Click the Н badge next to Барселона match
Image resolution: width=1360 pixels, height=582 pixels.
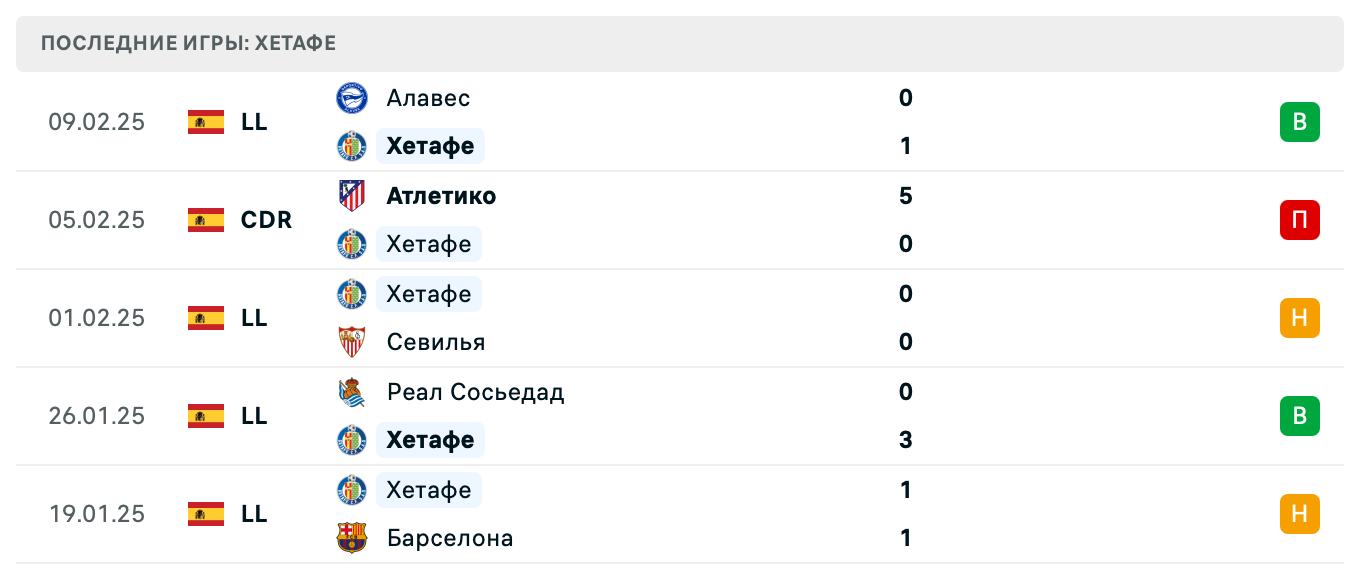tap(1300, 514)
